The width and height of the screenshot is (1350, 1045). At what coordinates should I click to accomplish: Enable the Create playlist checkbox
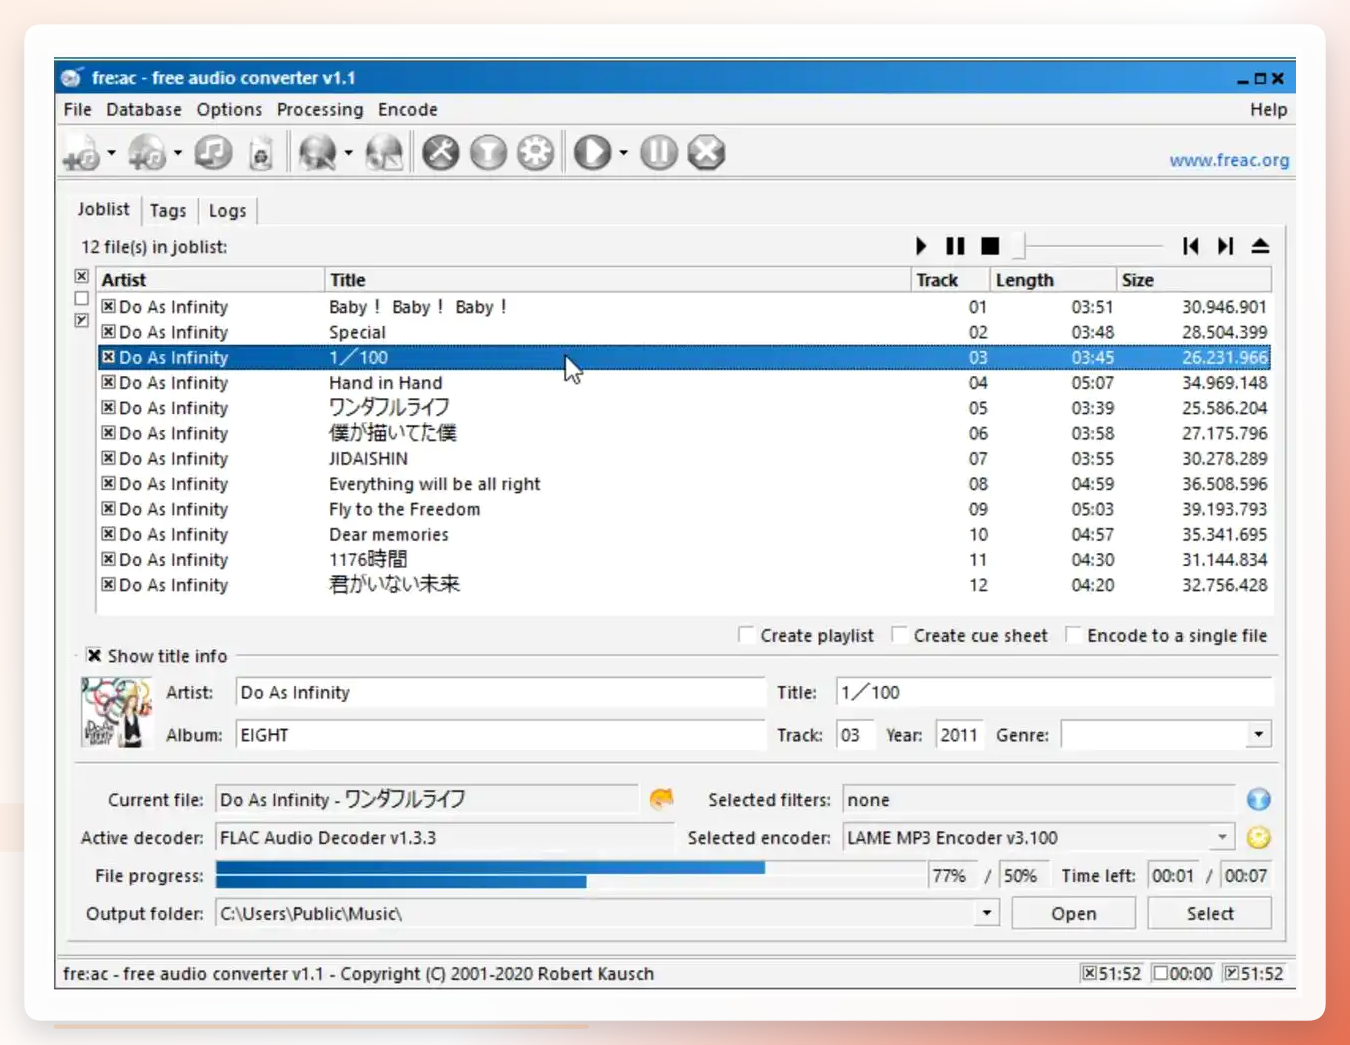tap(745, 635)
